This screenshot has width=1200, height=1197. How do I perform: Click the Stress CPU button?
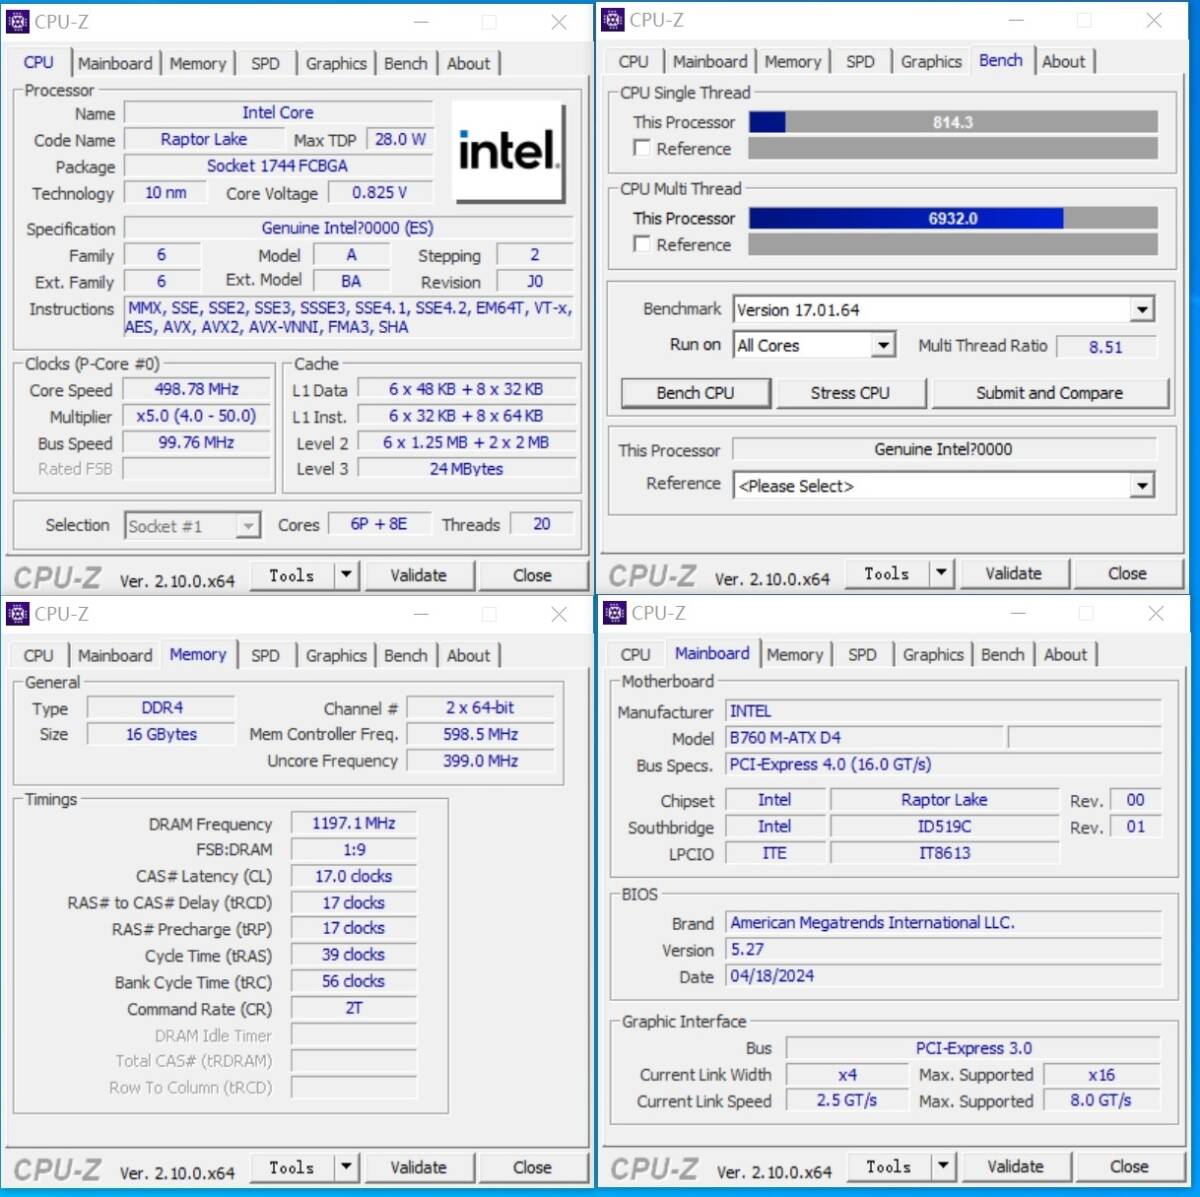pos(850,393)
